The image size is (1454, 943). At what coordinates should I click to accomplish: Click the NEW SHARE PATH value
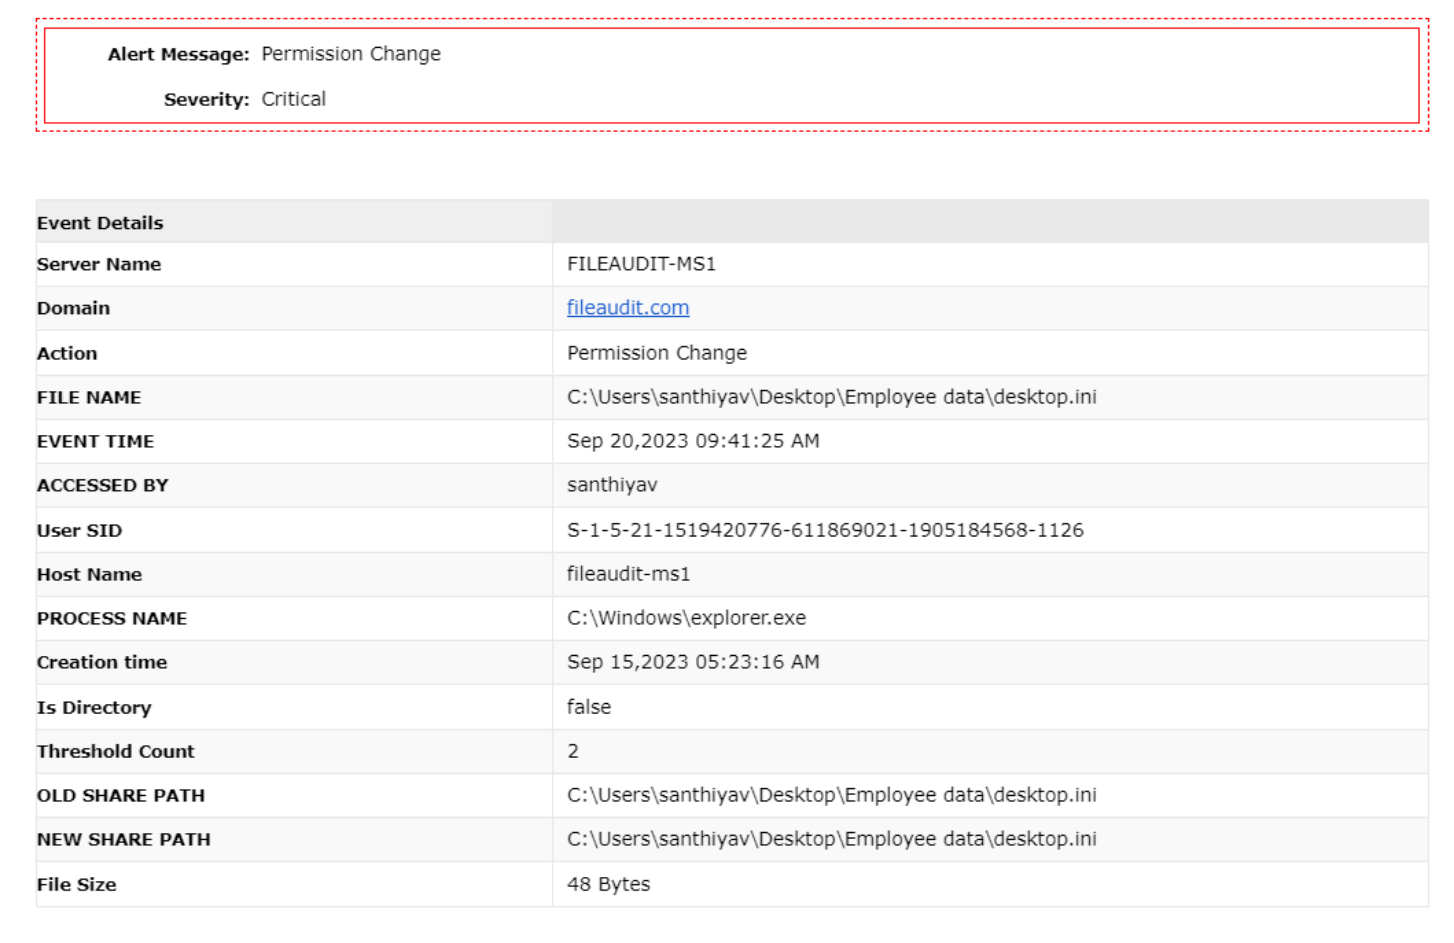[x=831, y=839]
